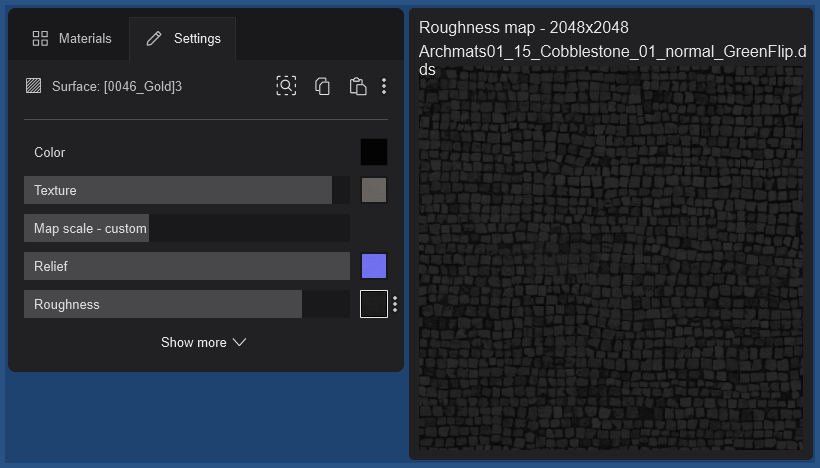The image size is (820, 468).
Task: Open the Settings tab
Action: (183, 38)
